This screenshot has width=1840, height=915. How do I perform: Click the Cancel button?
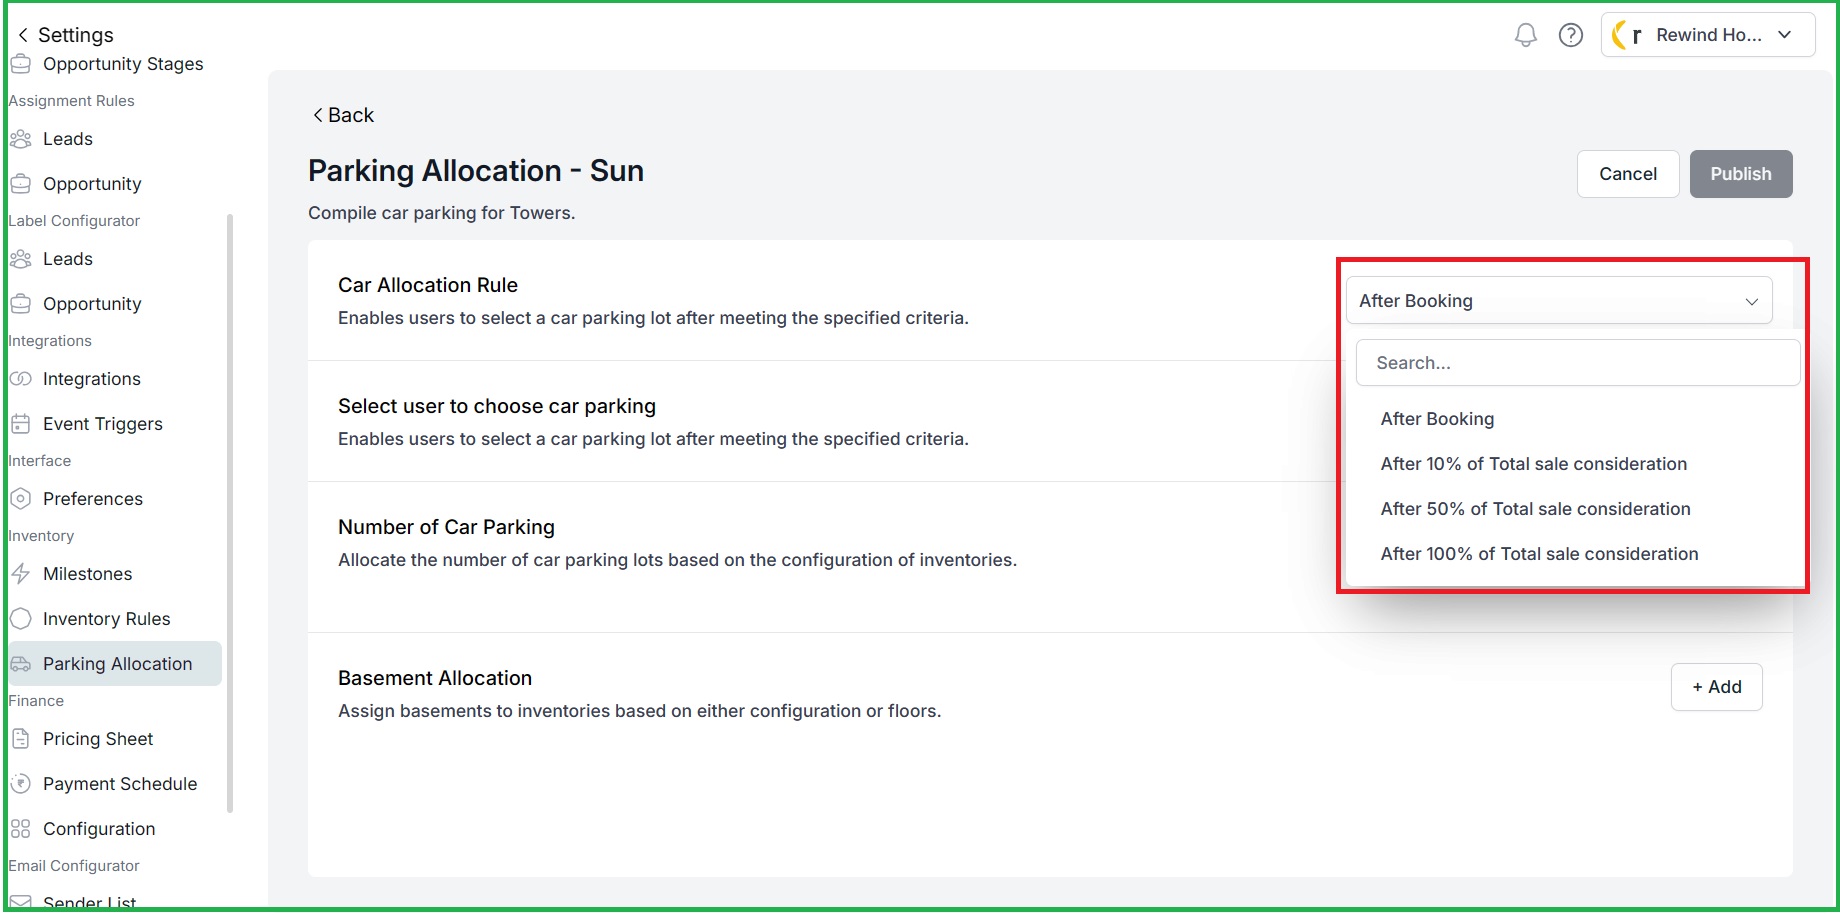point(1627,174)
